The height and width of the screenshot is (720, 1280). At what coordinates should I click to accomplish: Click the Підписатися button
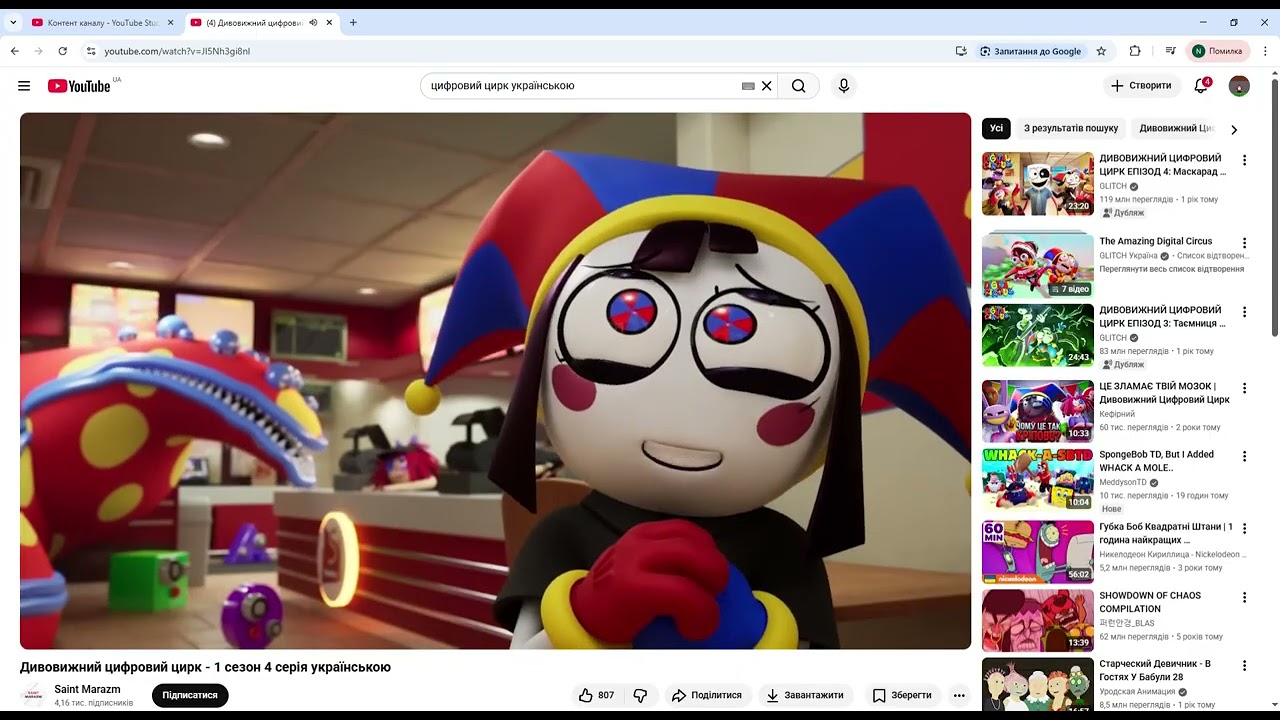(190, 695)
